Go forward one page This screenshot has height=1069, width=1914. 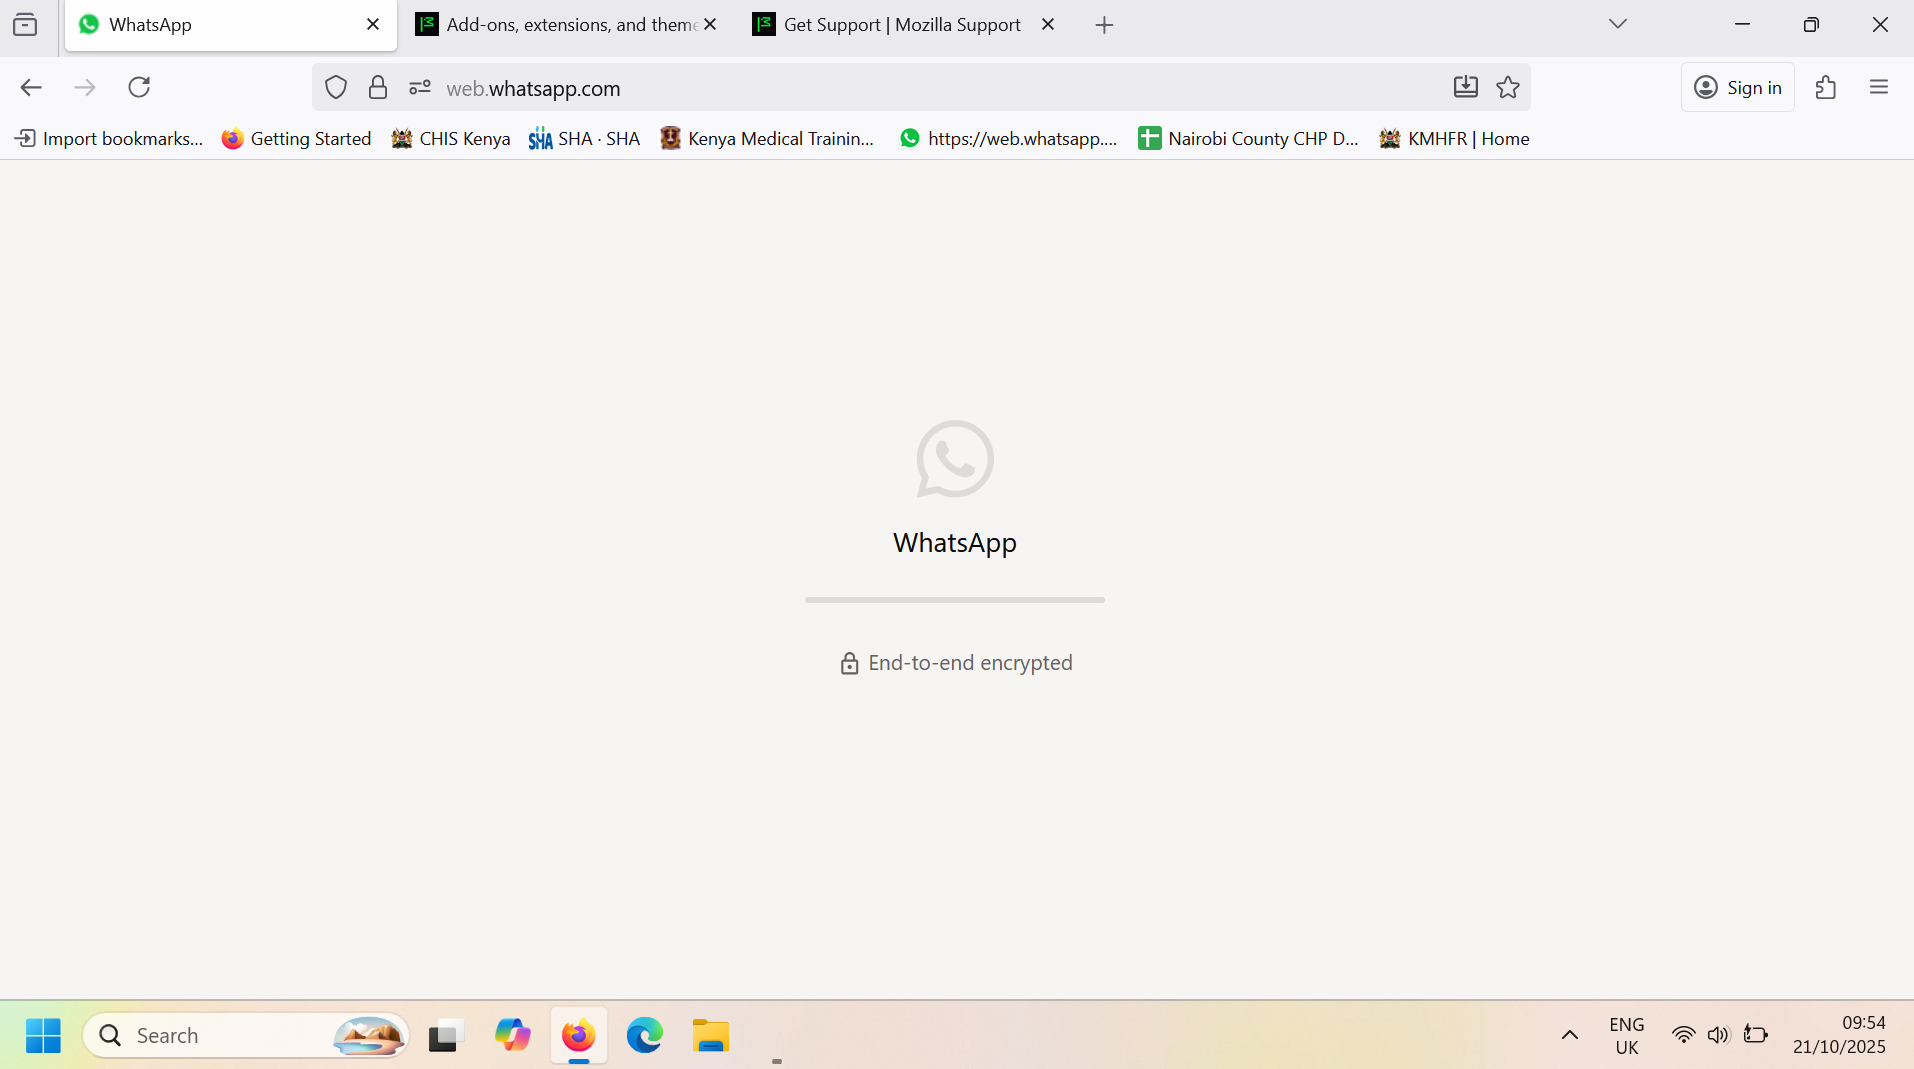[85, 88]
